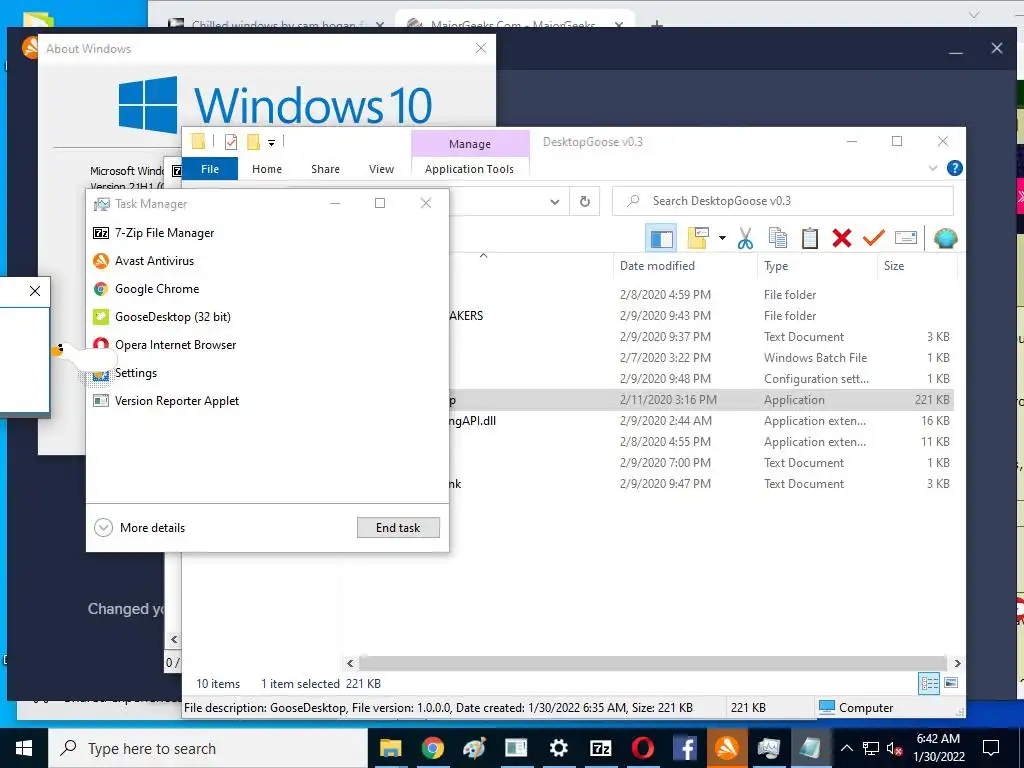Click the muted volume tray icon
The height and width of the screenshot is (768, 1024).
click(x=894, y=748)
